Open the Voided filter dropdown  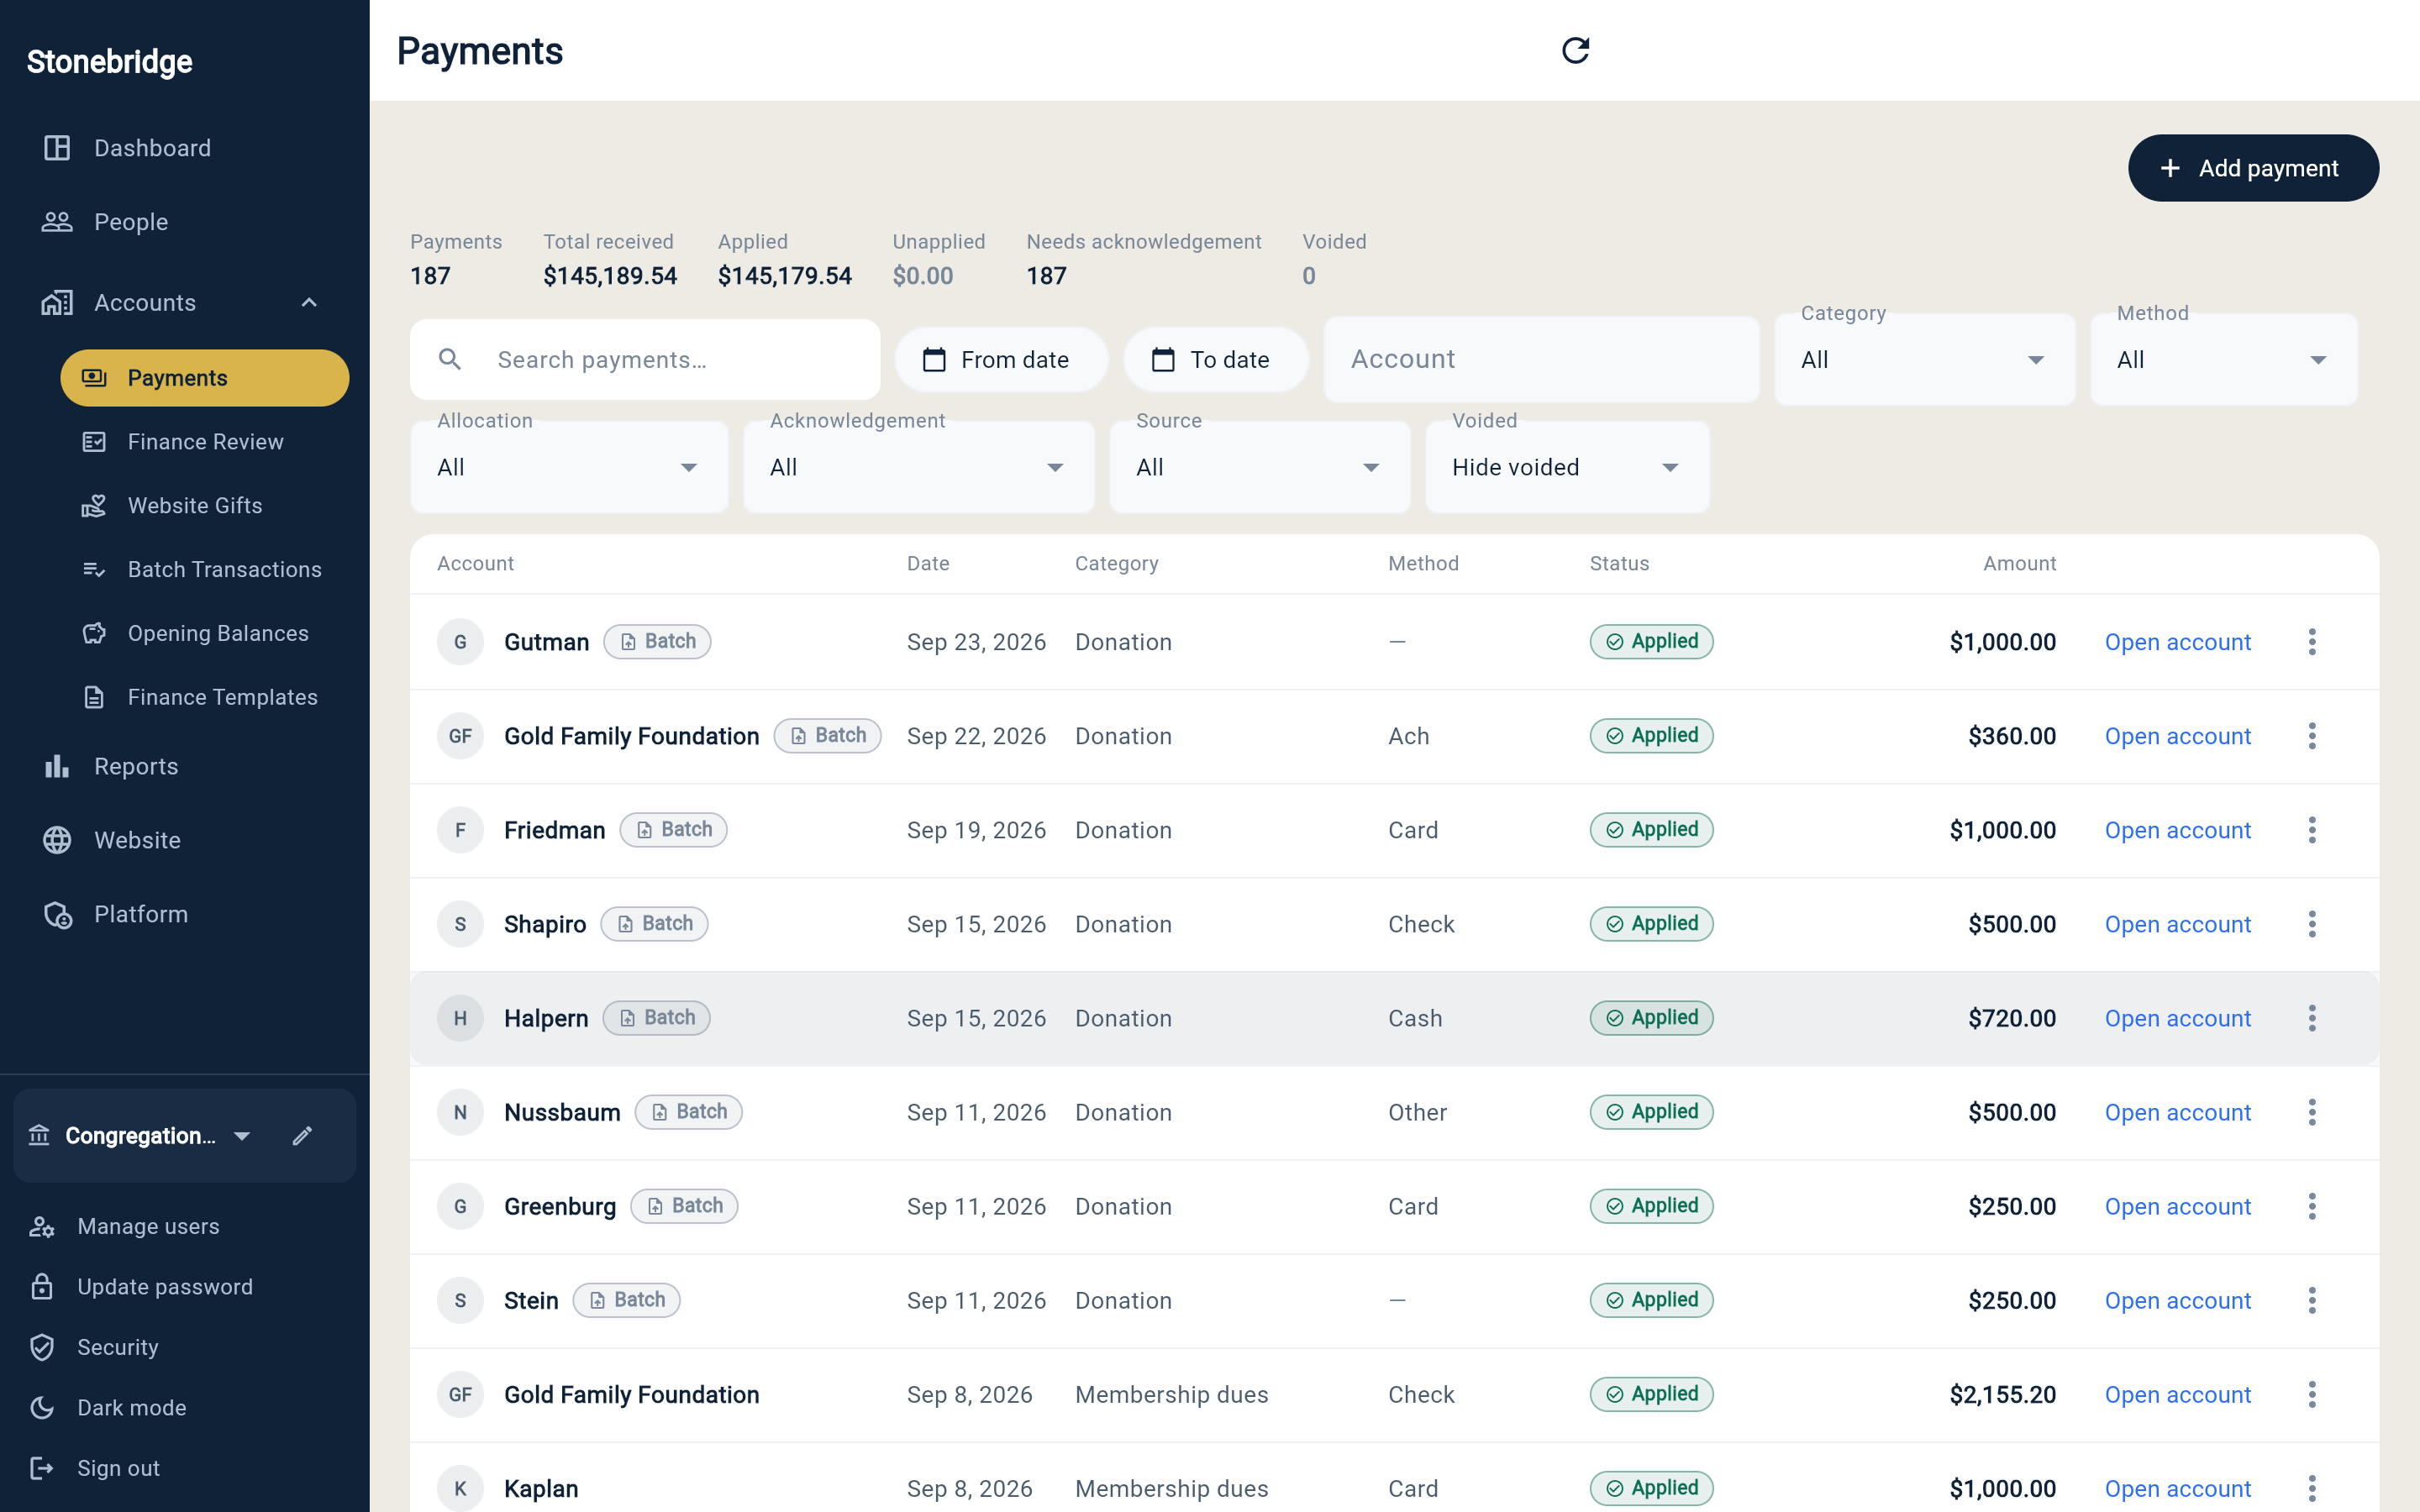tap(1567, 467)
